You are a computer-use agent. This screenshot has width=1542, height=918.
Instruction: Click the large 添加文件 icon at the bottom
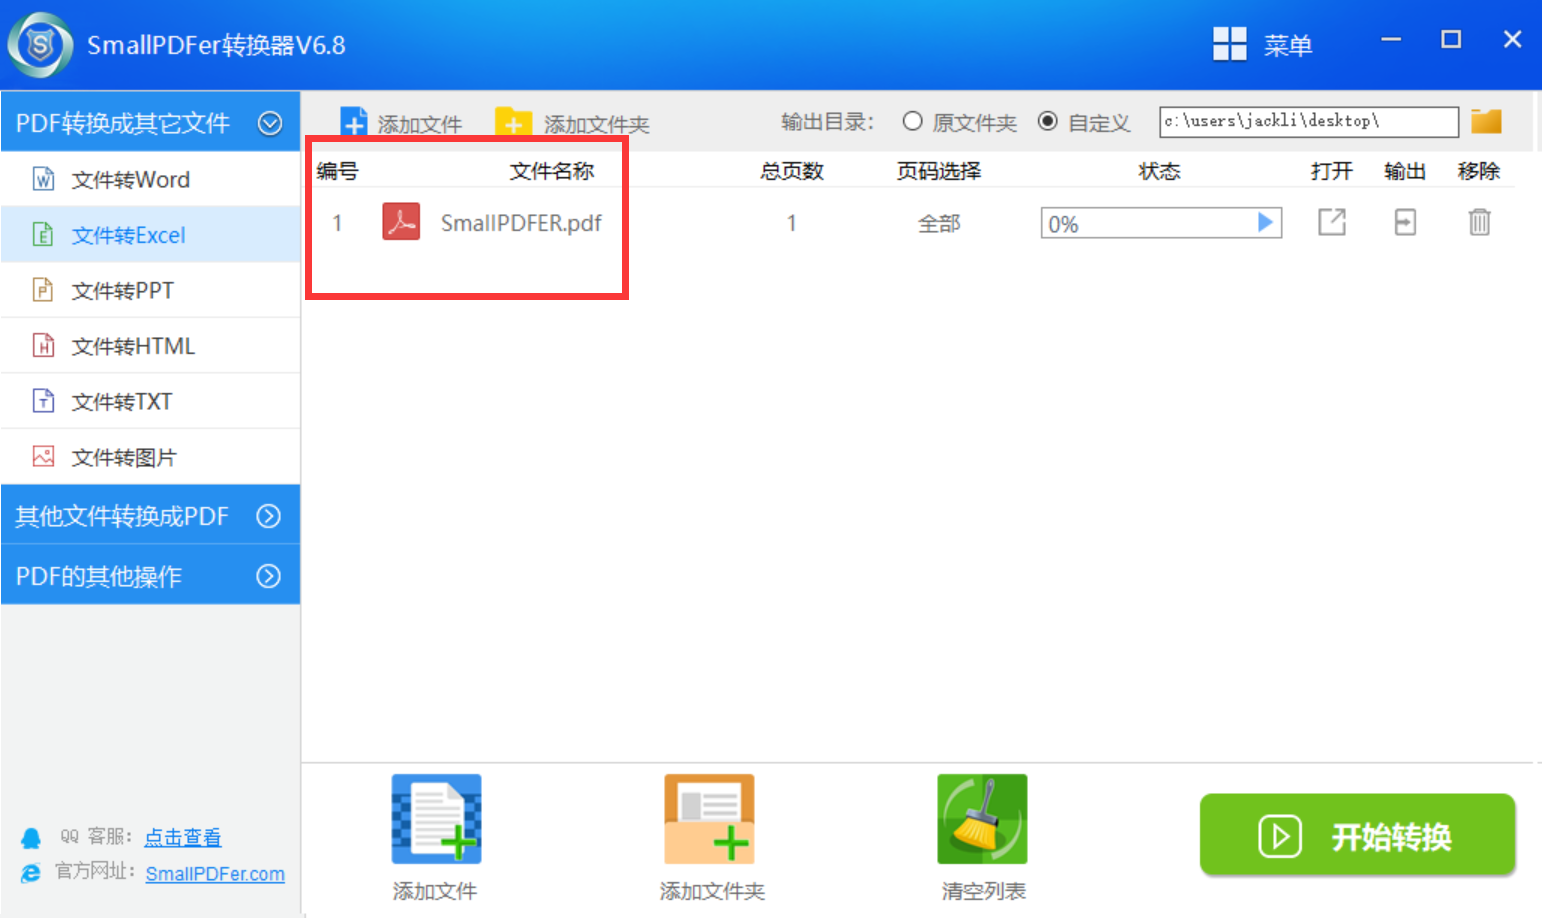[436, 819]
